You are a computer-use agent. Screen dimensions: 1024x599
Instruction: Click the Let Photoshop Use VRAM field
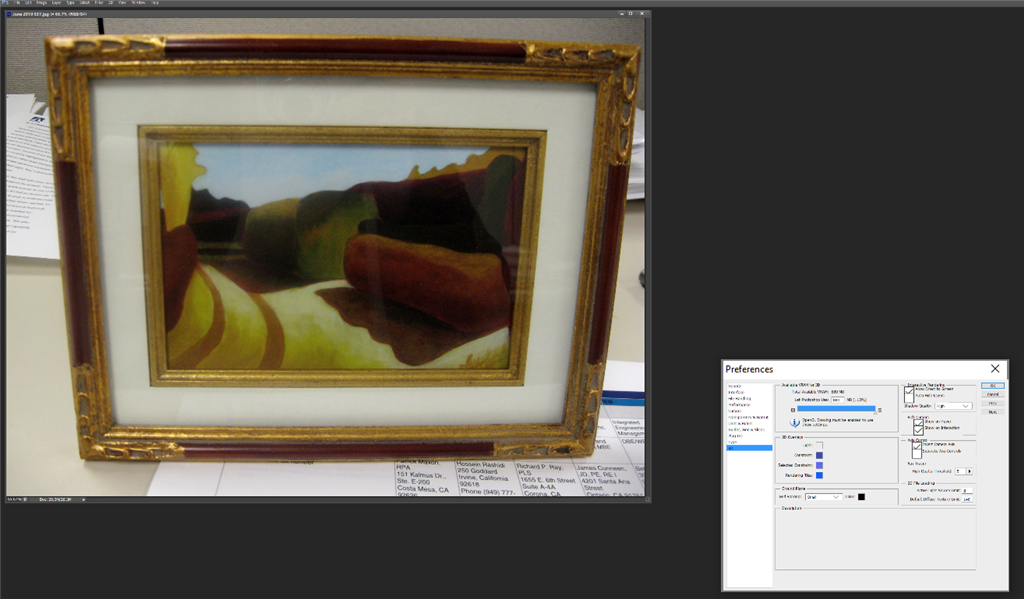pos(838,400)
